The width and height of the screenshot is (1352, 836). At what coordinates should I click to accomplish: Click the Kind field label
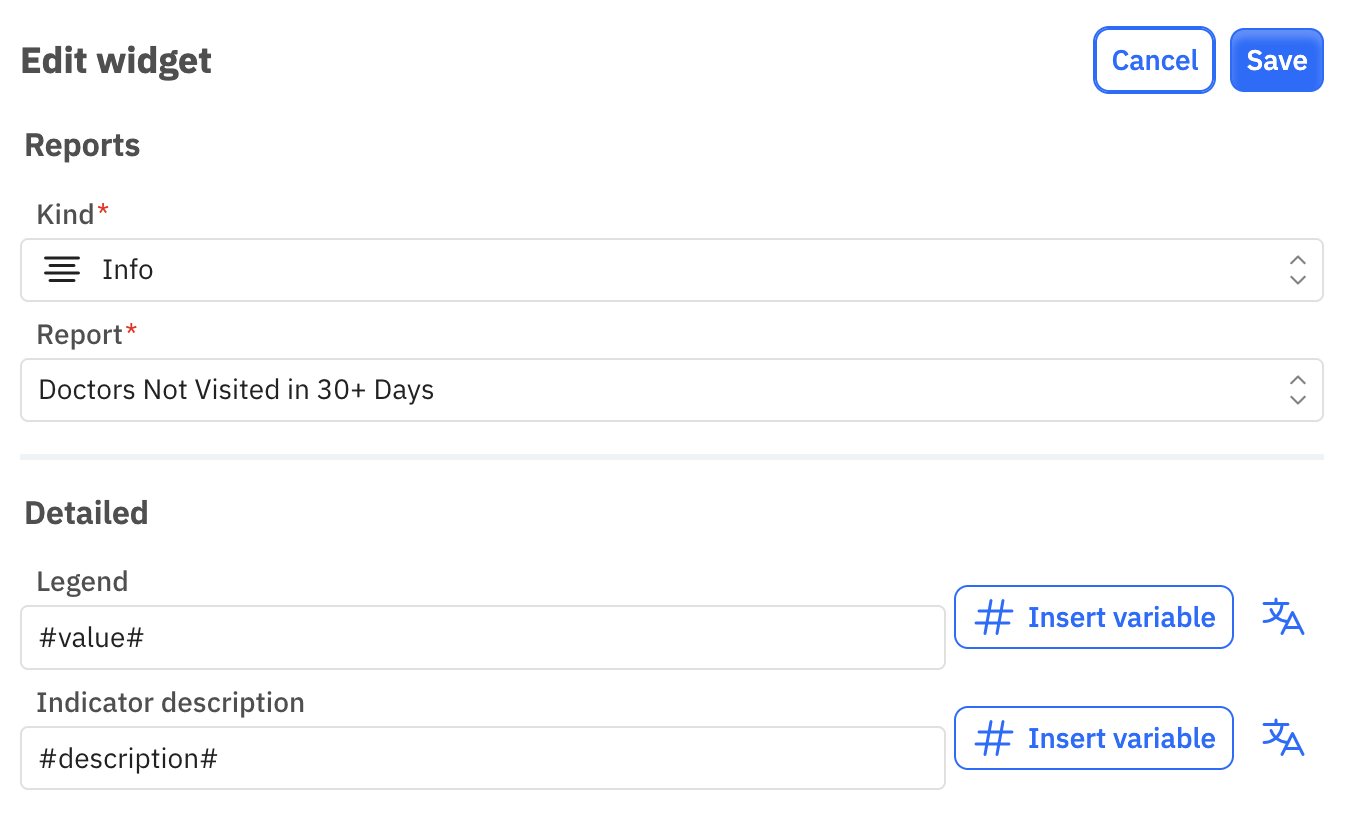click(x=66, y=214)
